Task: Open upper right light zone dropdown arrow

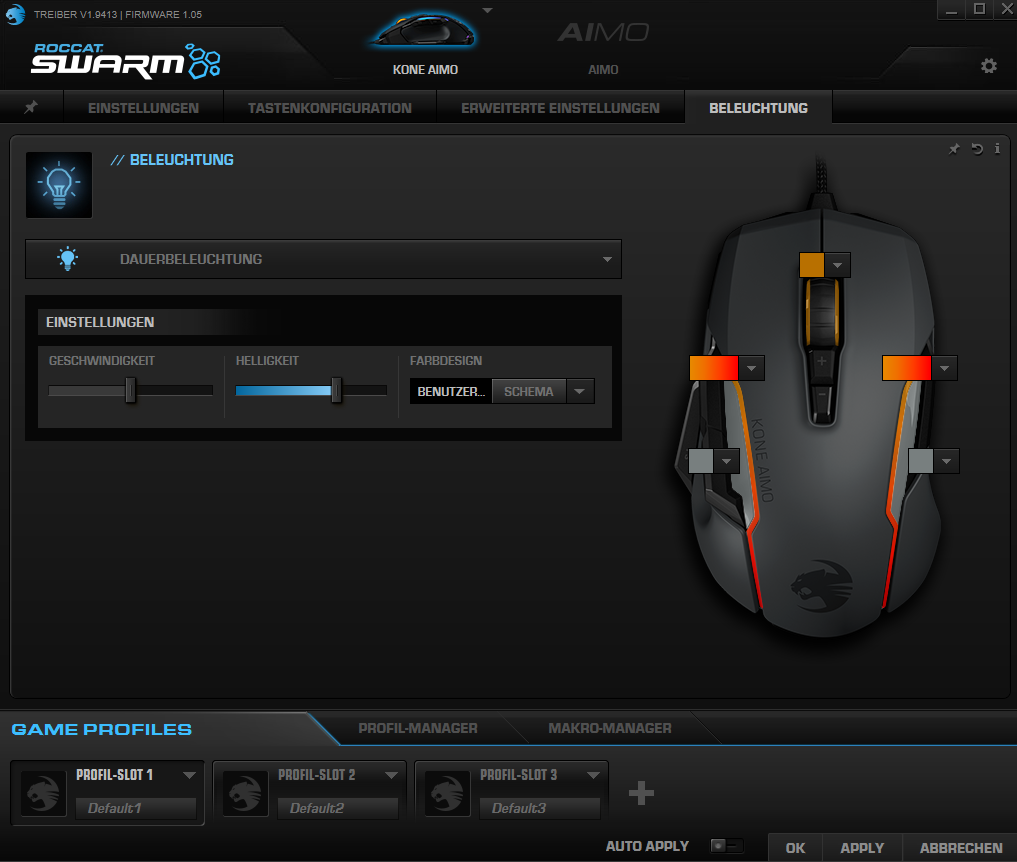Action: pos(944,368)
